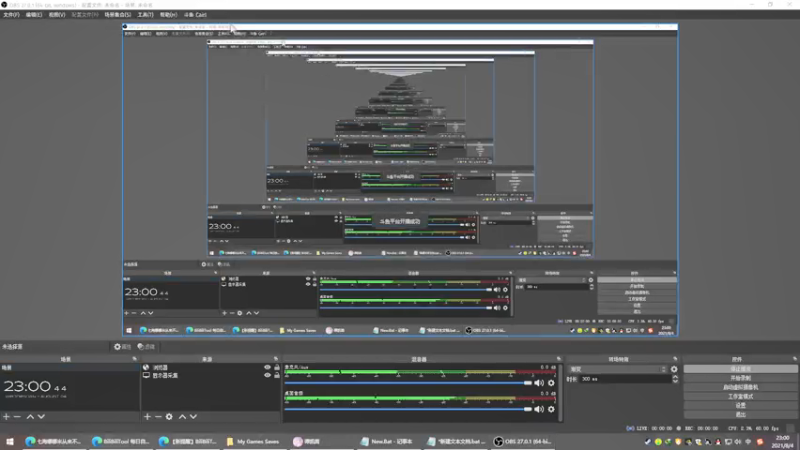Viewport: 800px width, 450px height.
Task: Remove selected scene with minus icon
Action: 17,417
